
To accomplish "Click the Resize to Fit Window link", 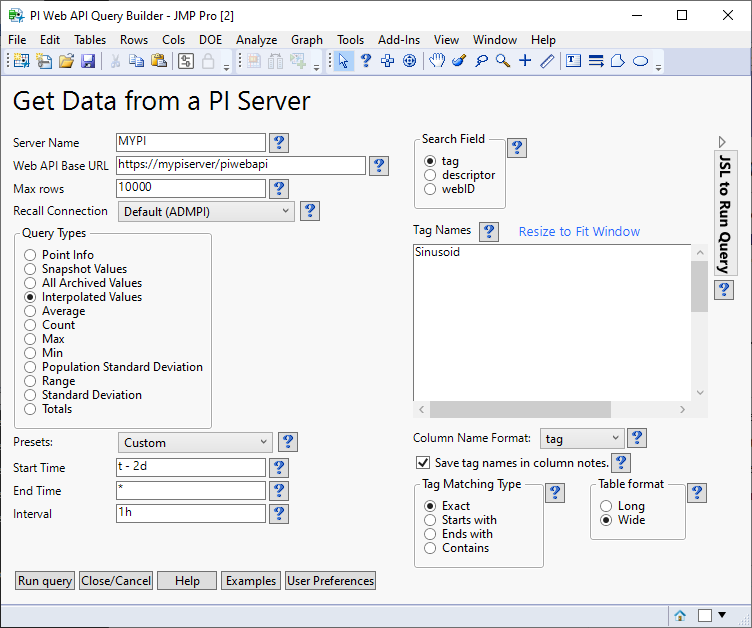I will tap(579, 232).
